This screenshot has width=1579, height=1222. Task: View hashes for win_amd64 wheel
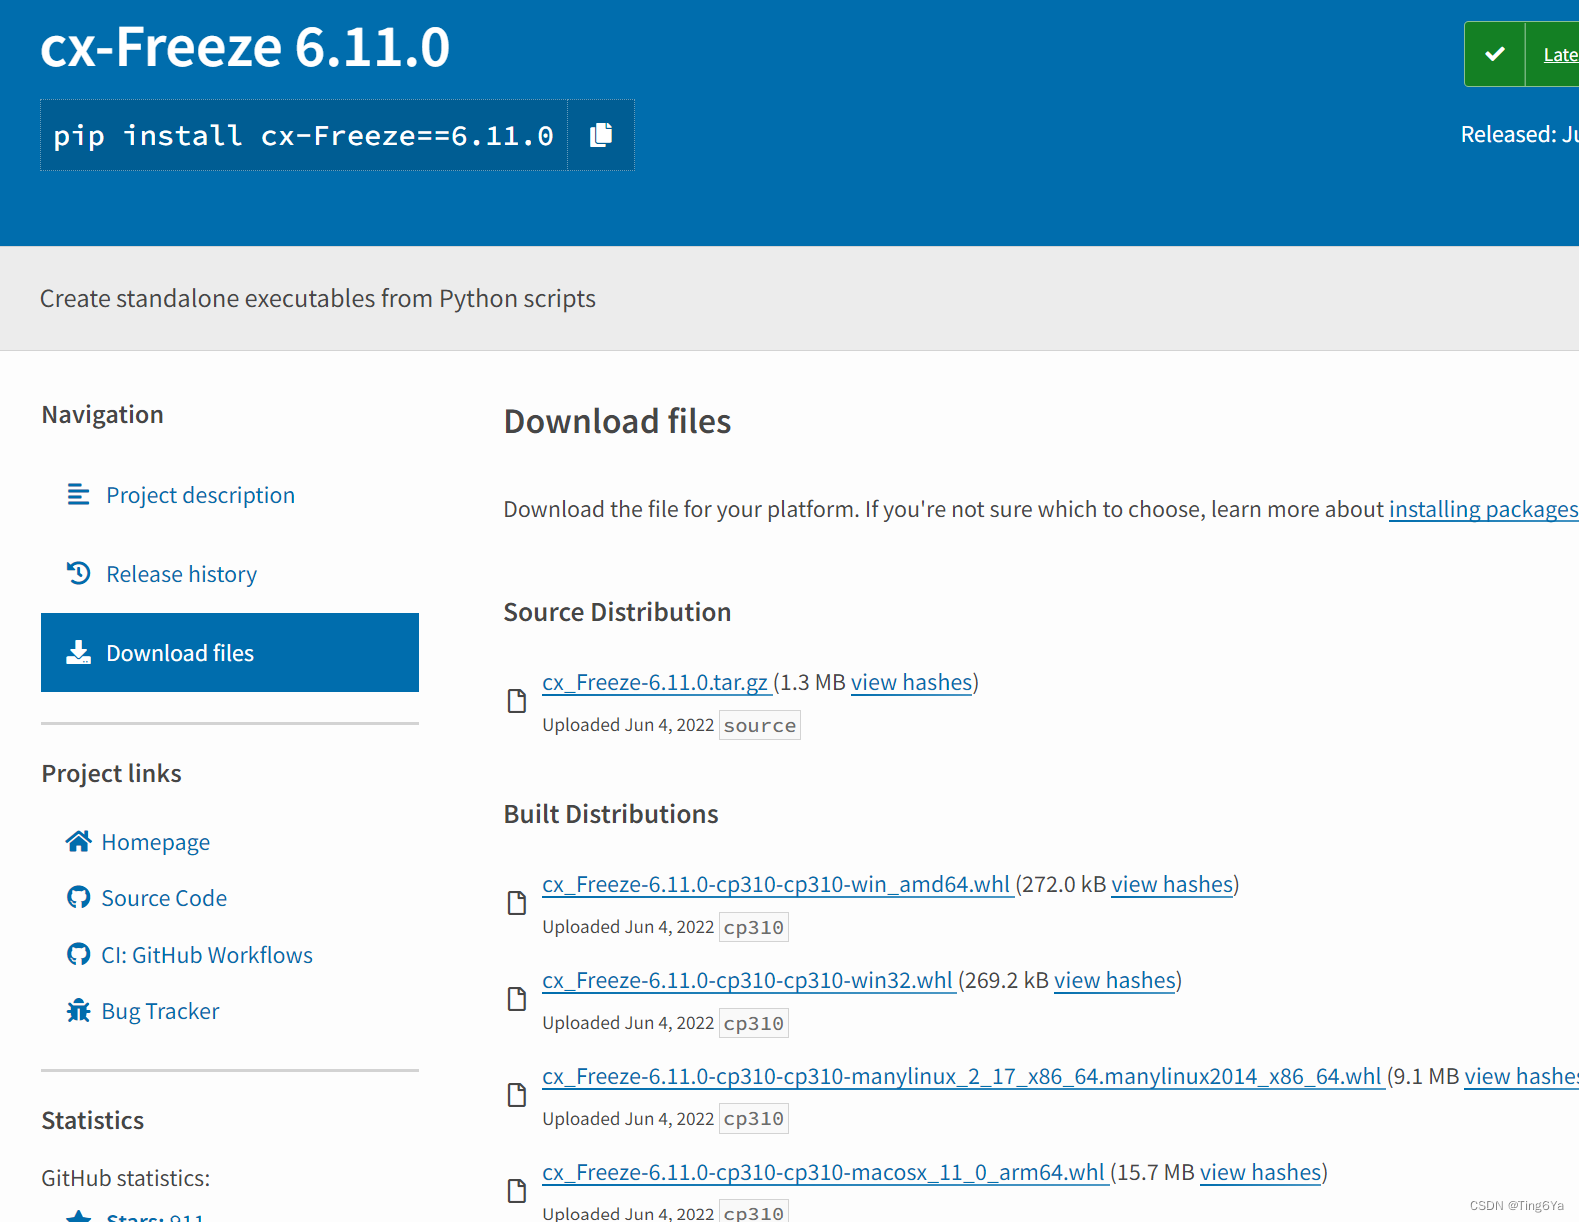point(1172,884)
